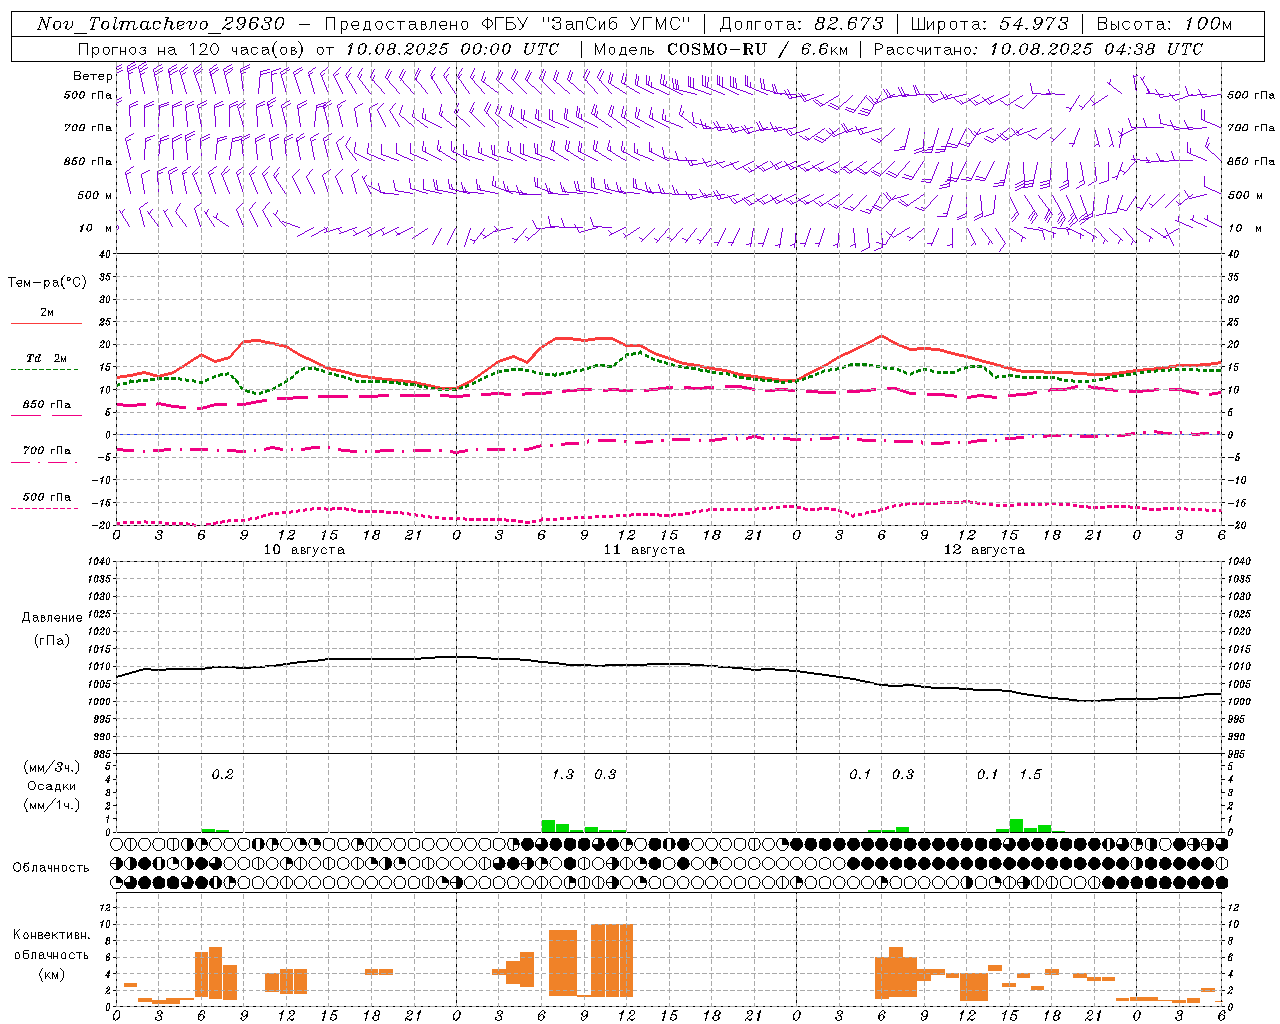Click the '12 августа' date label

(984, 550)
